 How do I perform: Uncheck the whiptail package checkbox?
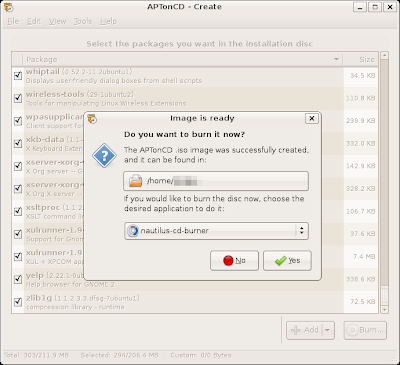pyautogui.click(x=18, y=76)
